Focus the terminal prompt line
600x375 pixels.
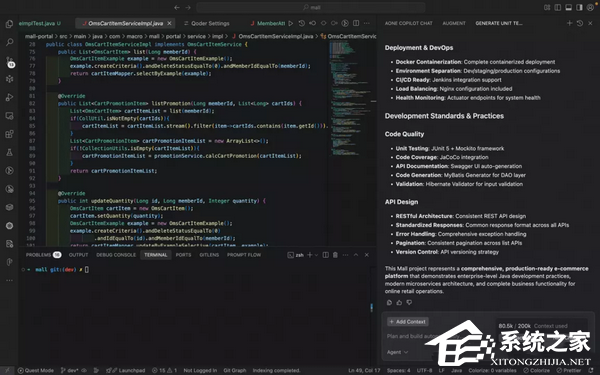[56, 270]
